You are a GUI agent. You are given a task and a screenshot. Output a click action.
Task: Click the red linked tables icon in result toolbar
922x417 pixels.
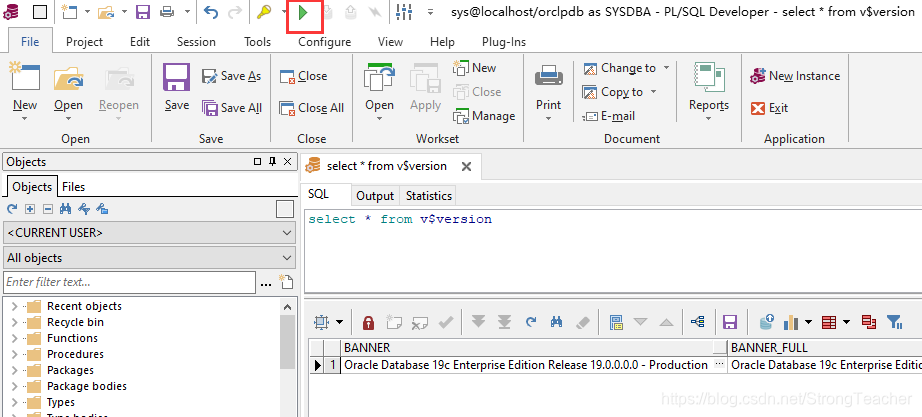click(869, 322)
